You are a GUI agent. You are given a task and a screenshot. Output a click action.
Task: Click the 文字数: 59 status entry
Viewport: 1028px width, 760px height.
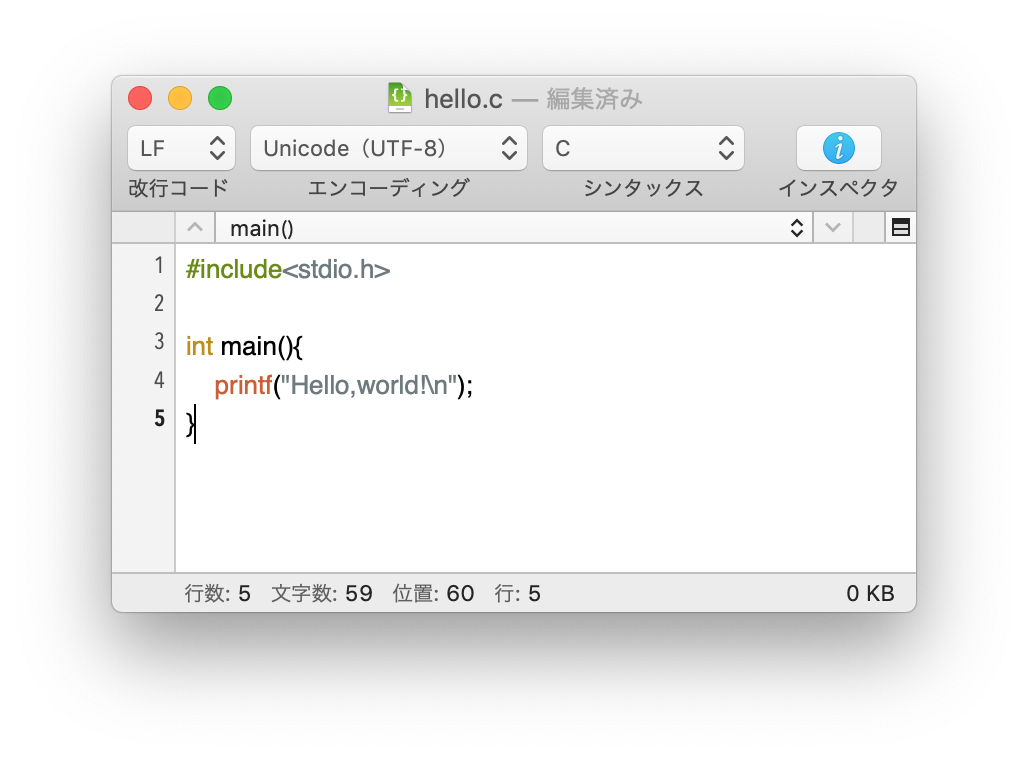[x=322, y=593]
